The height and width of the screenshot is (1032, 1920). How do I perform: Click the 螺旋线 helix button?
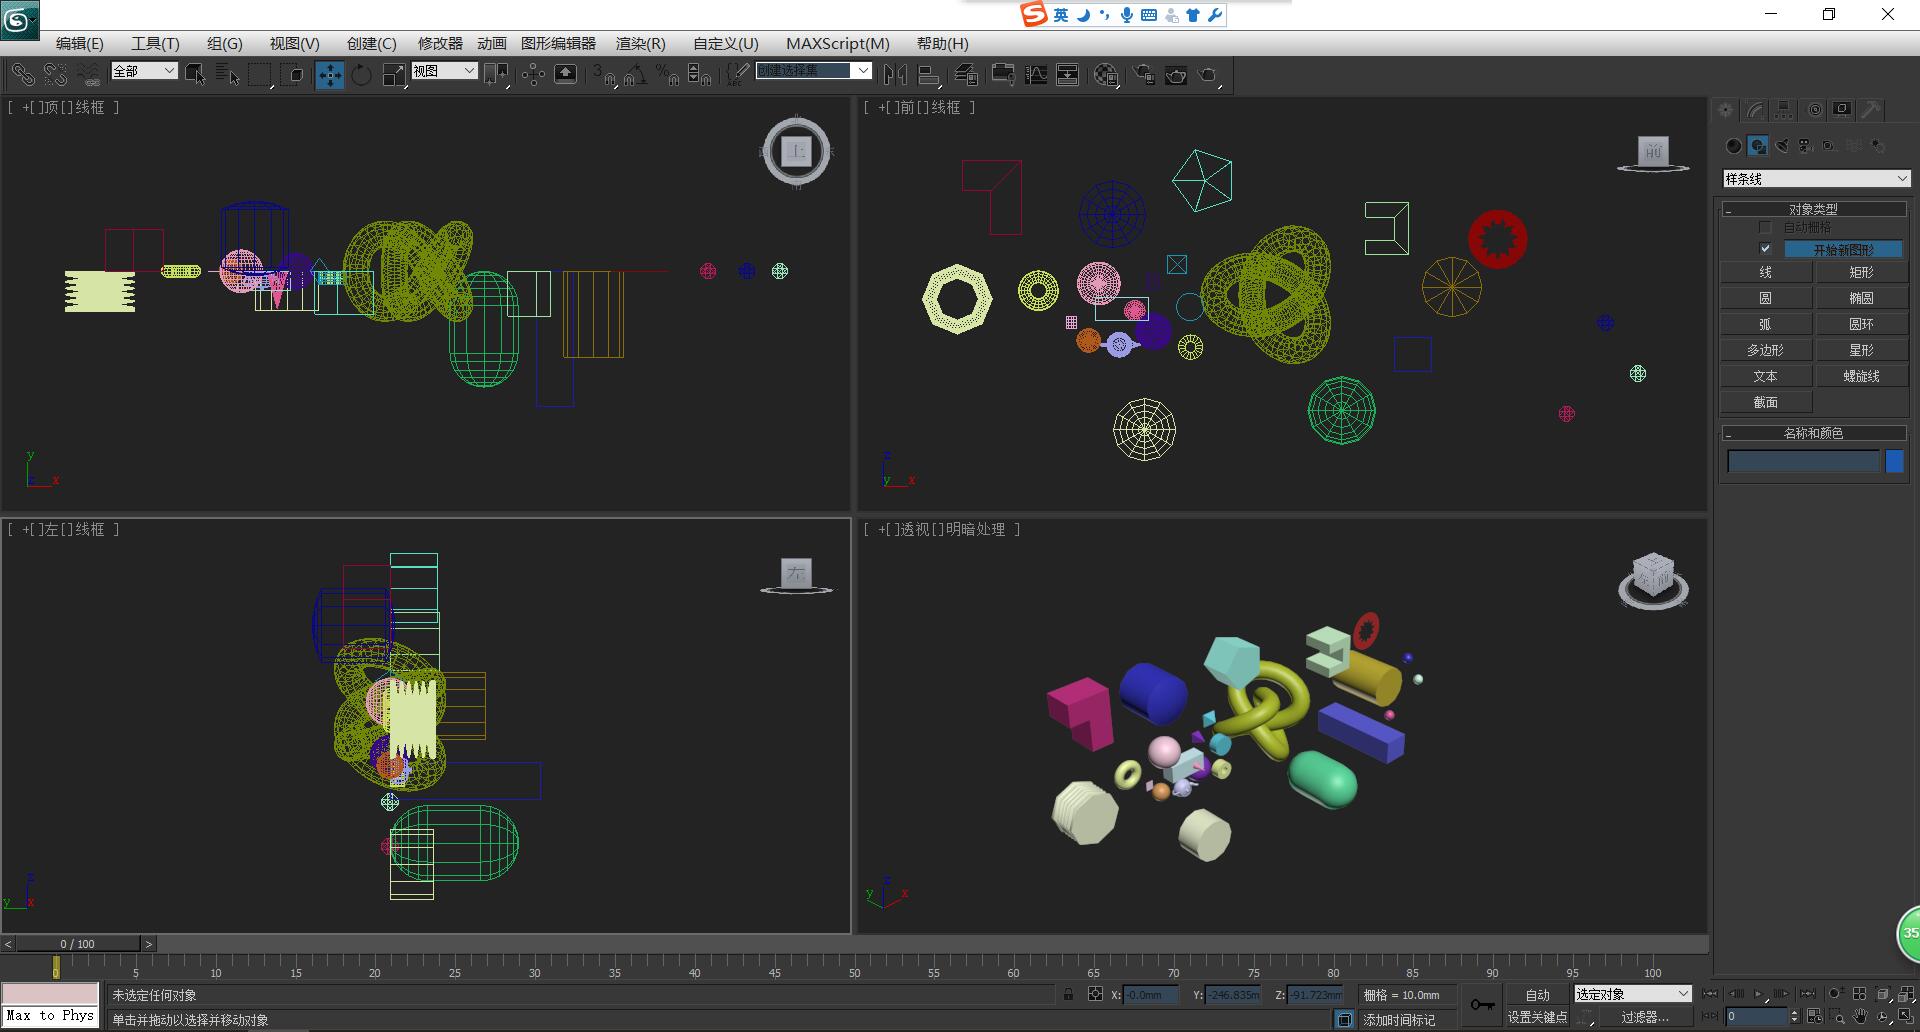click(1861, 376)
